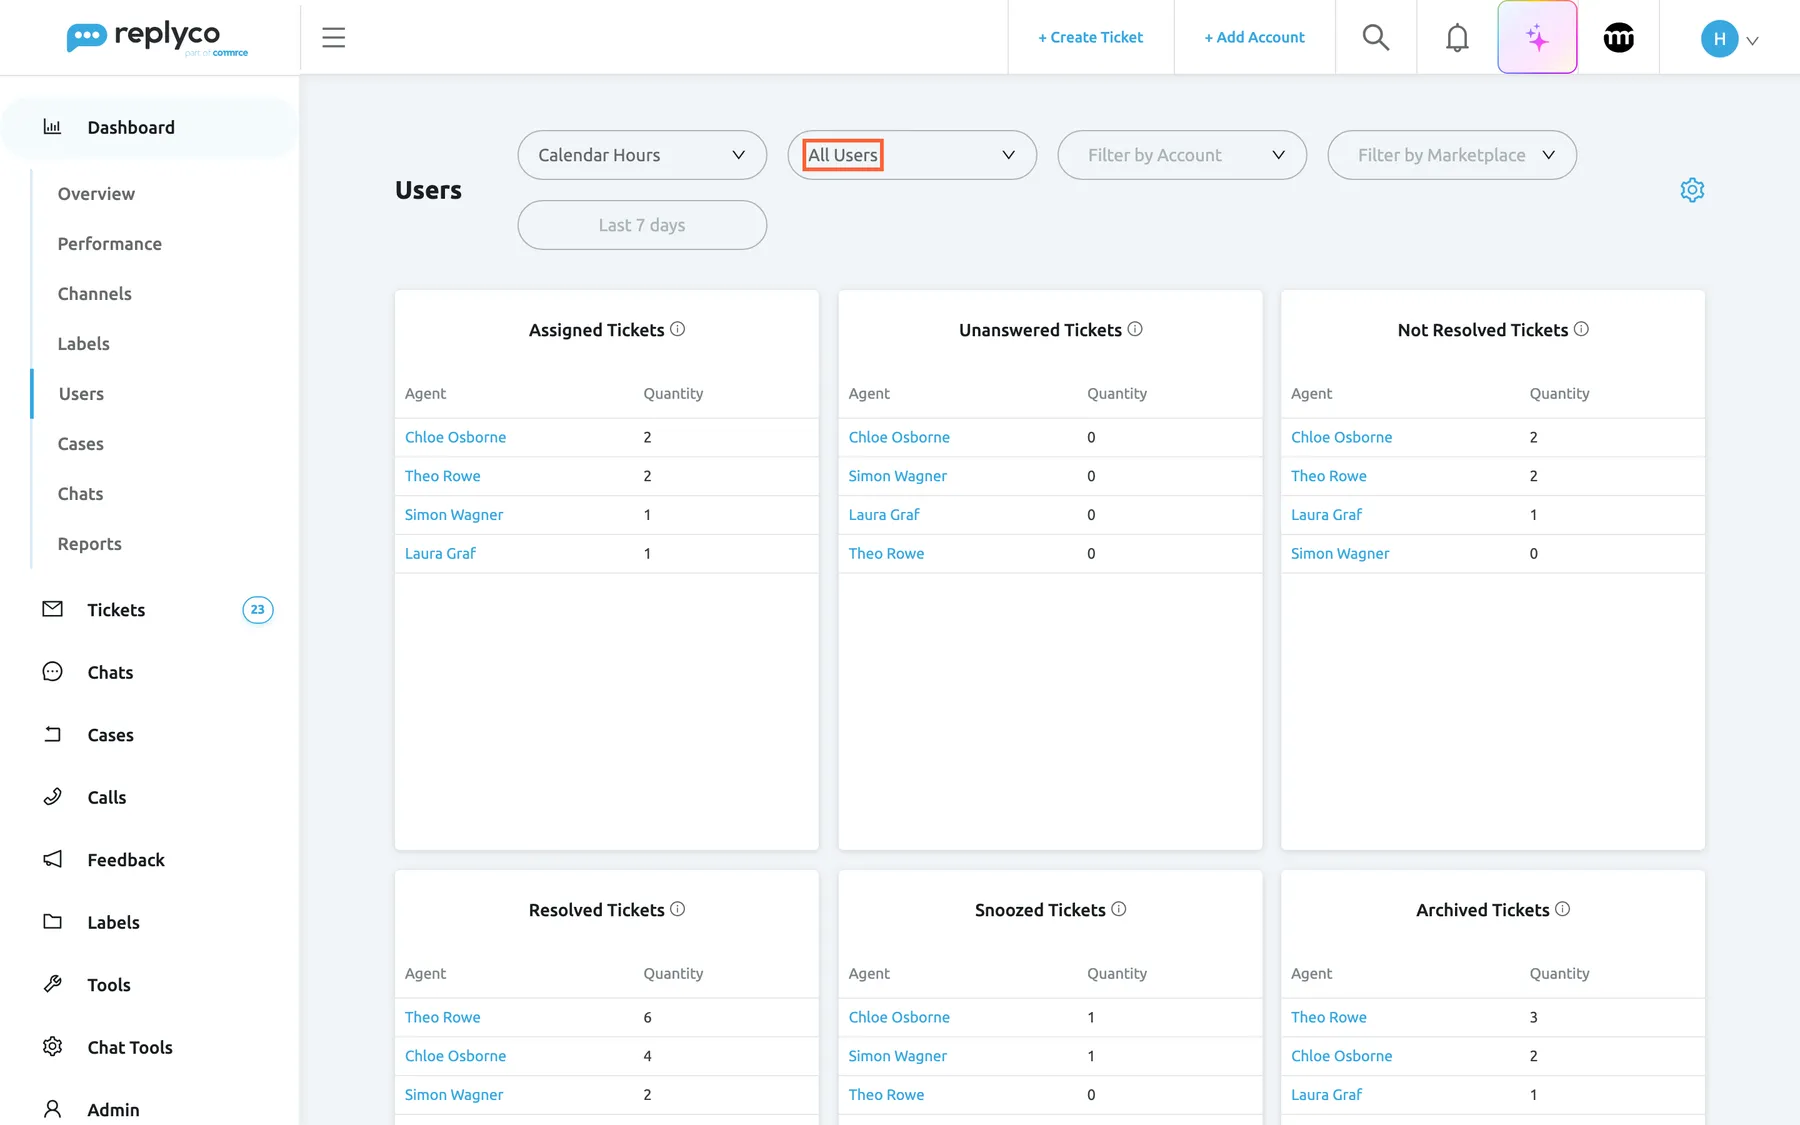Viewport: 1800px width, 1125px height.
Task: Open Reports in dashboard submenu
Action: pyautogui.click(x=90, y=544)
